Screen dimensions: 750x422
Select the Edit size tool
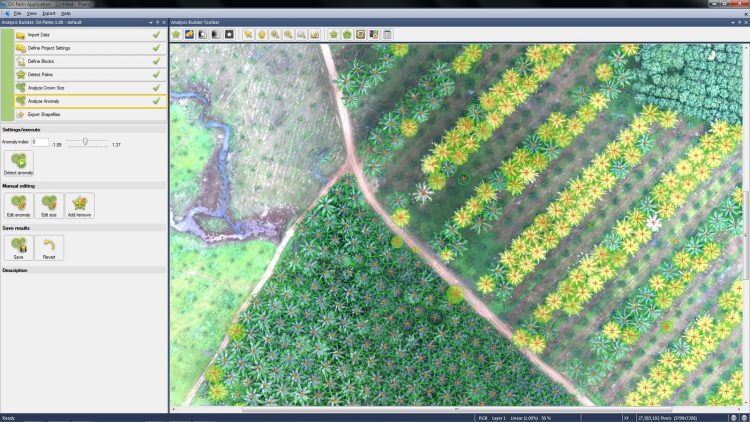click(x=49, y=205)
